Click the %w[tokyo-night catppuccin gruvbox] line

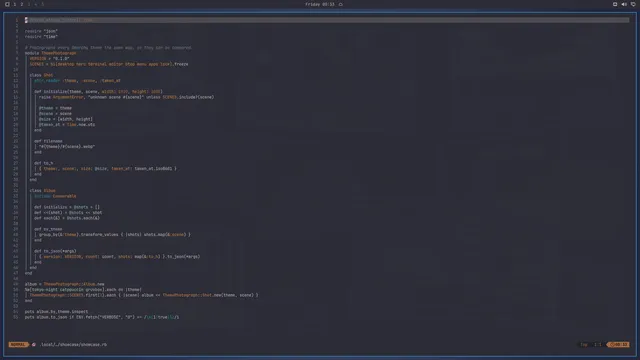coord(83,290)
